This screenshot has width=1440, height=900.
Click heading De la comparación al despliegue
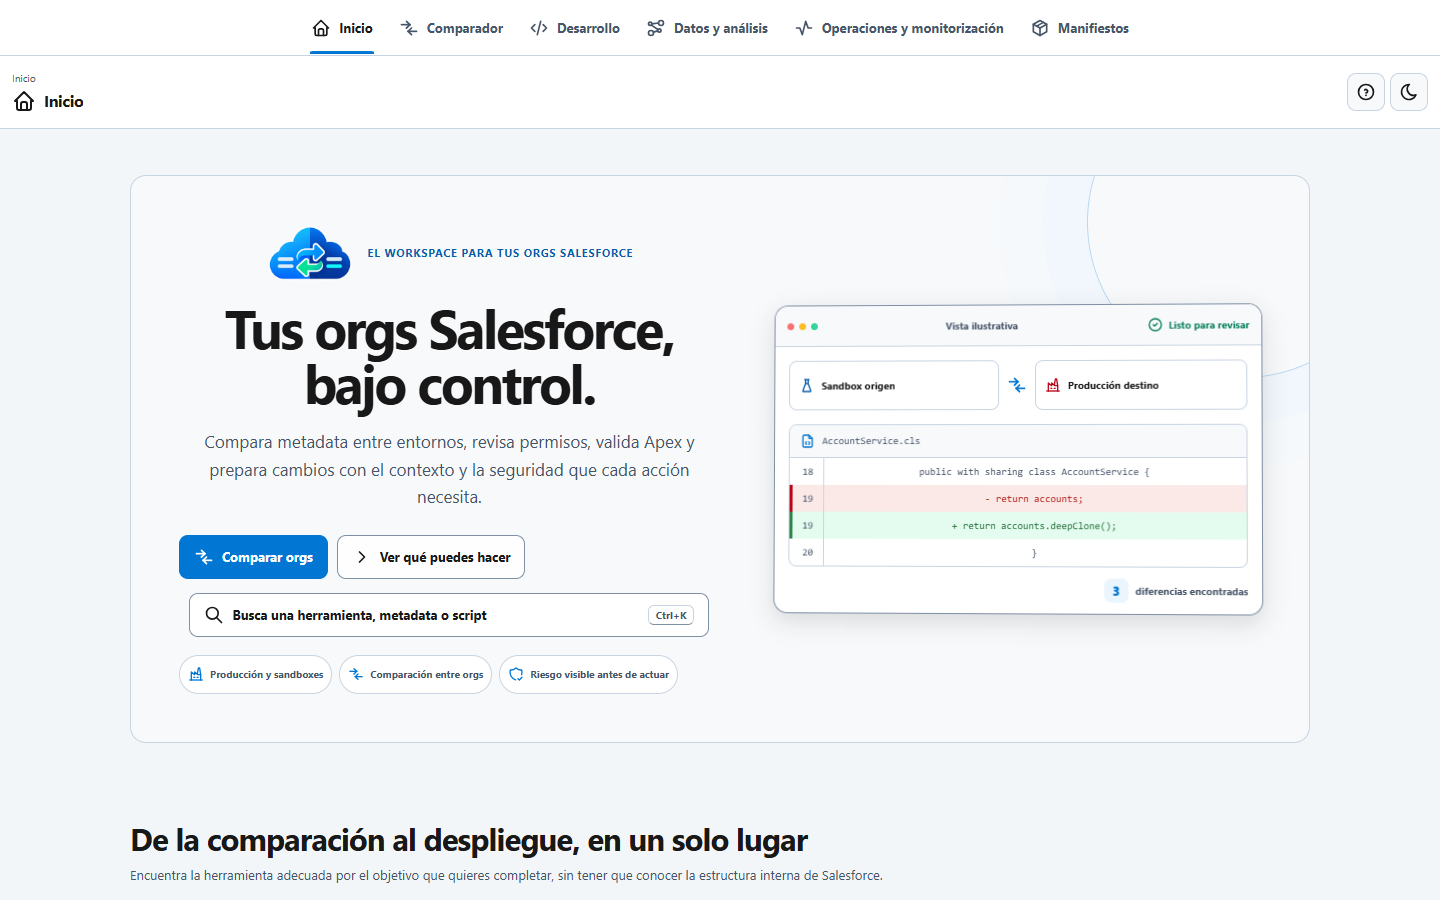(x=469, y=840)
